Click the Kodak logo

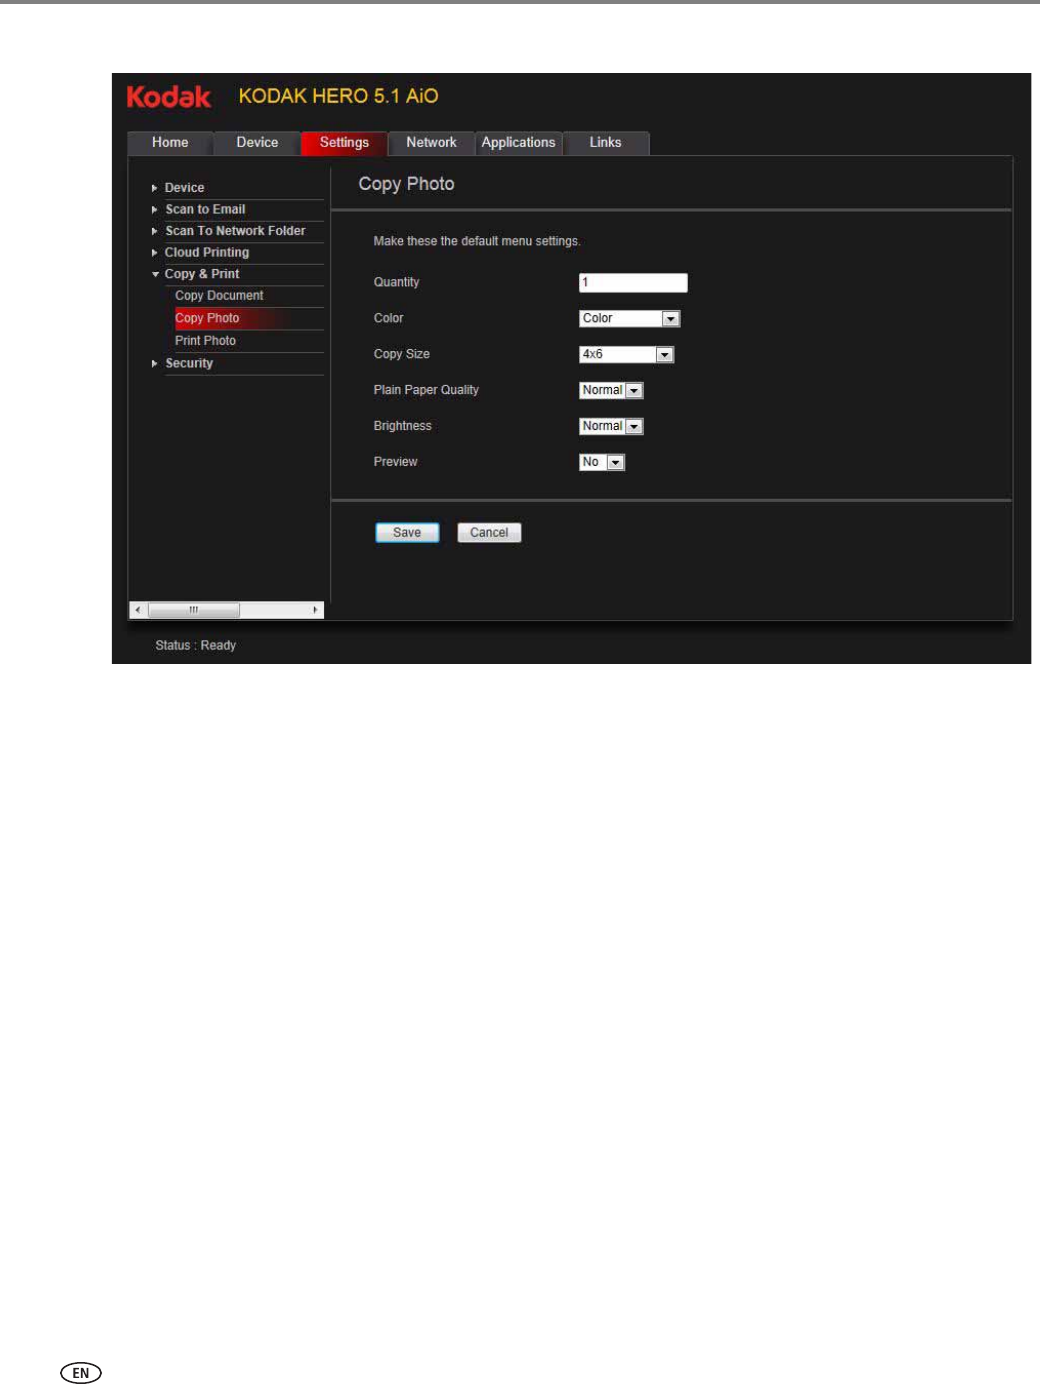[169, 97]
